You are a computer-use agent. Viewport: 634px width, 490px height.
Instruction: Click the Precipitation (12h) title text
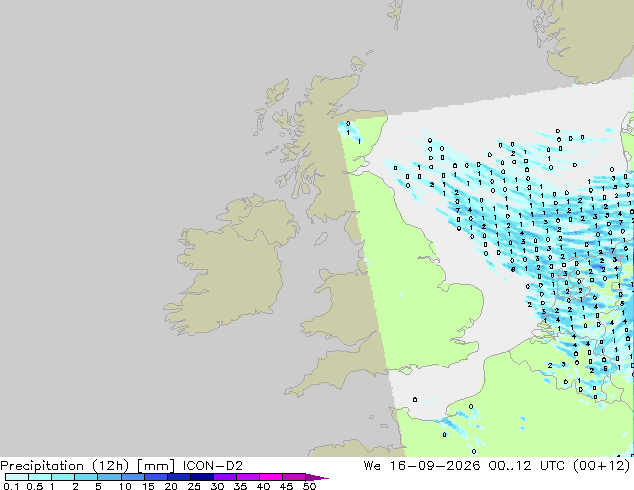tap(65, 466)
